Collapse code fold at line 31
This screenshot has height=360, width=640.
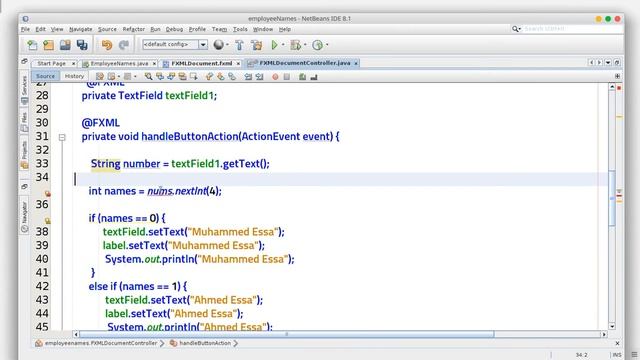(62, 137)
